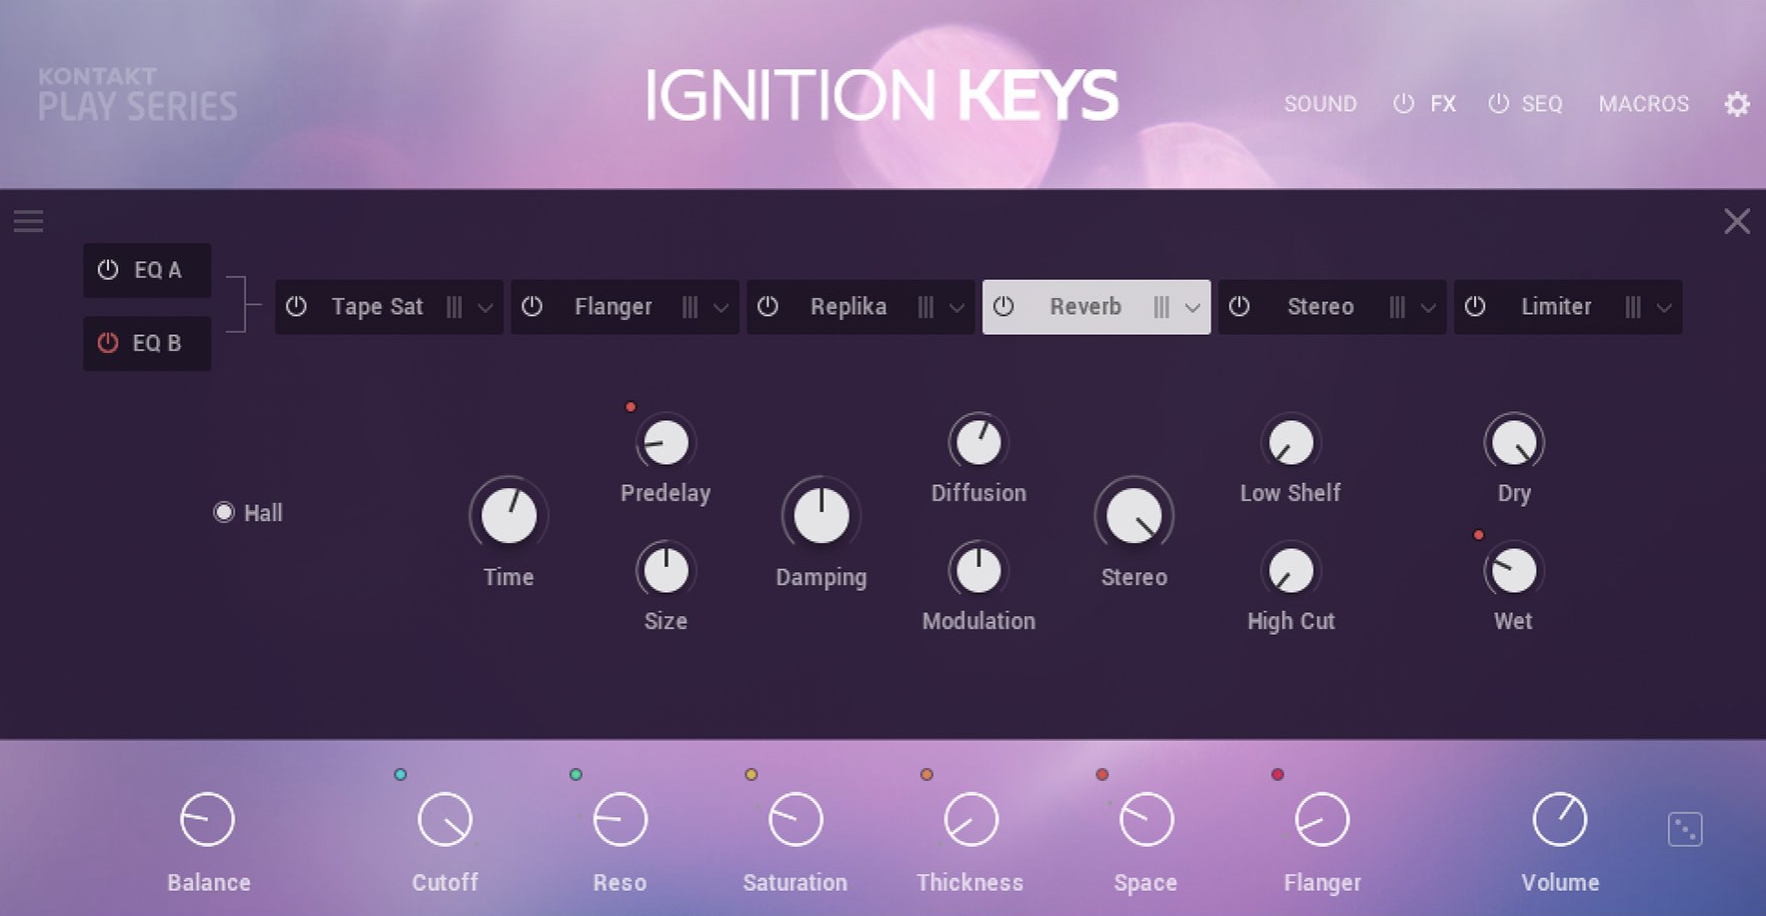Click the Cutoff macro knob
Image resolution: width=1766 pixels, height=916 pixels.
445,820
